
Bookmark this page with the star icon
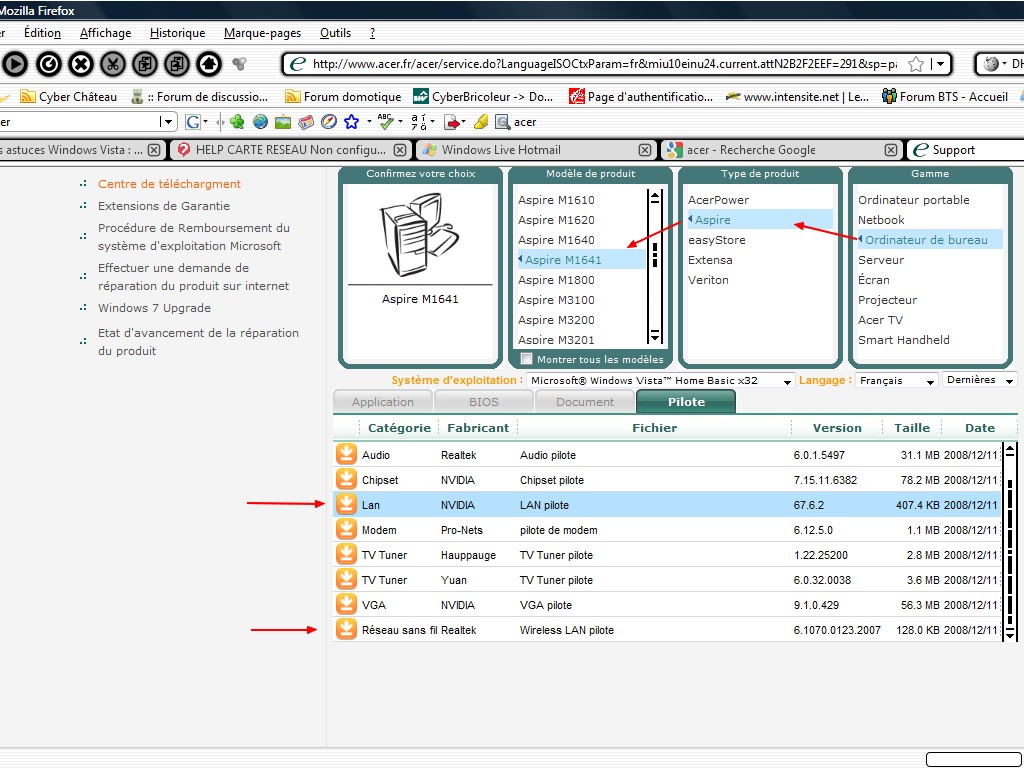pyautogui.click(x=915, y=64)
